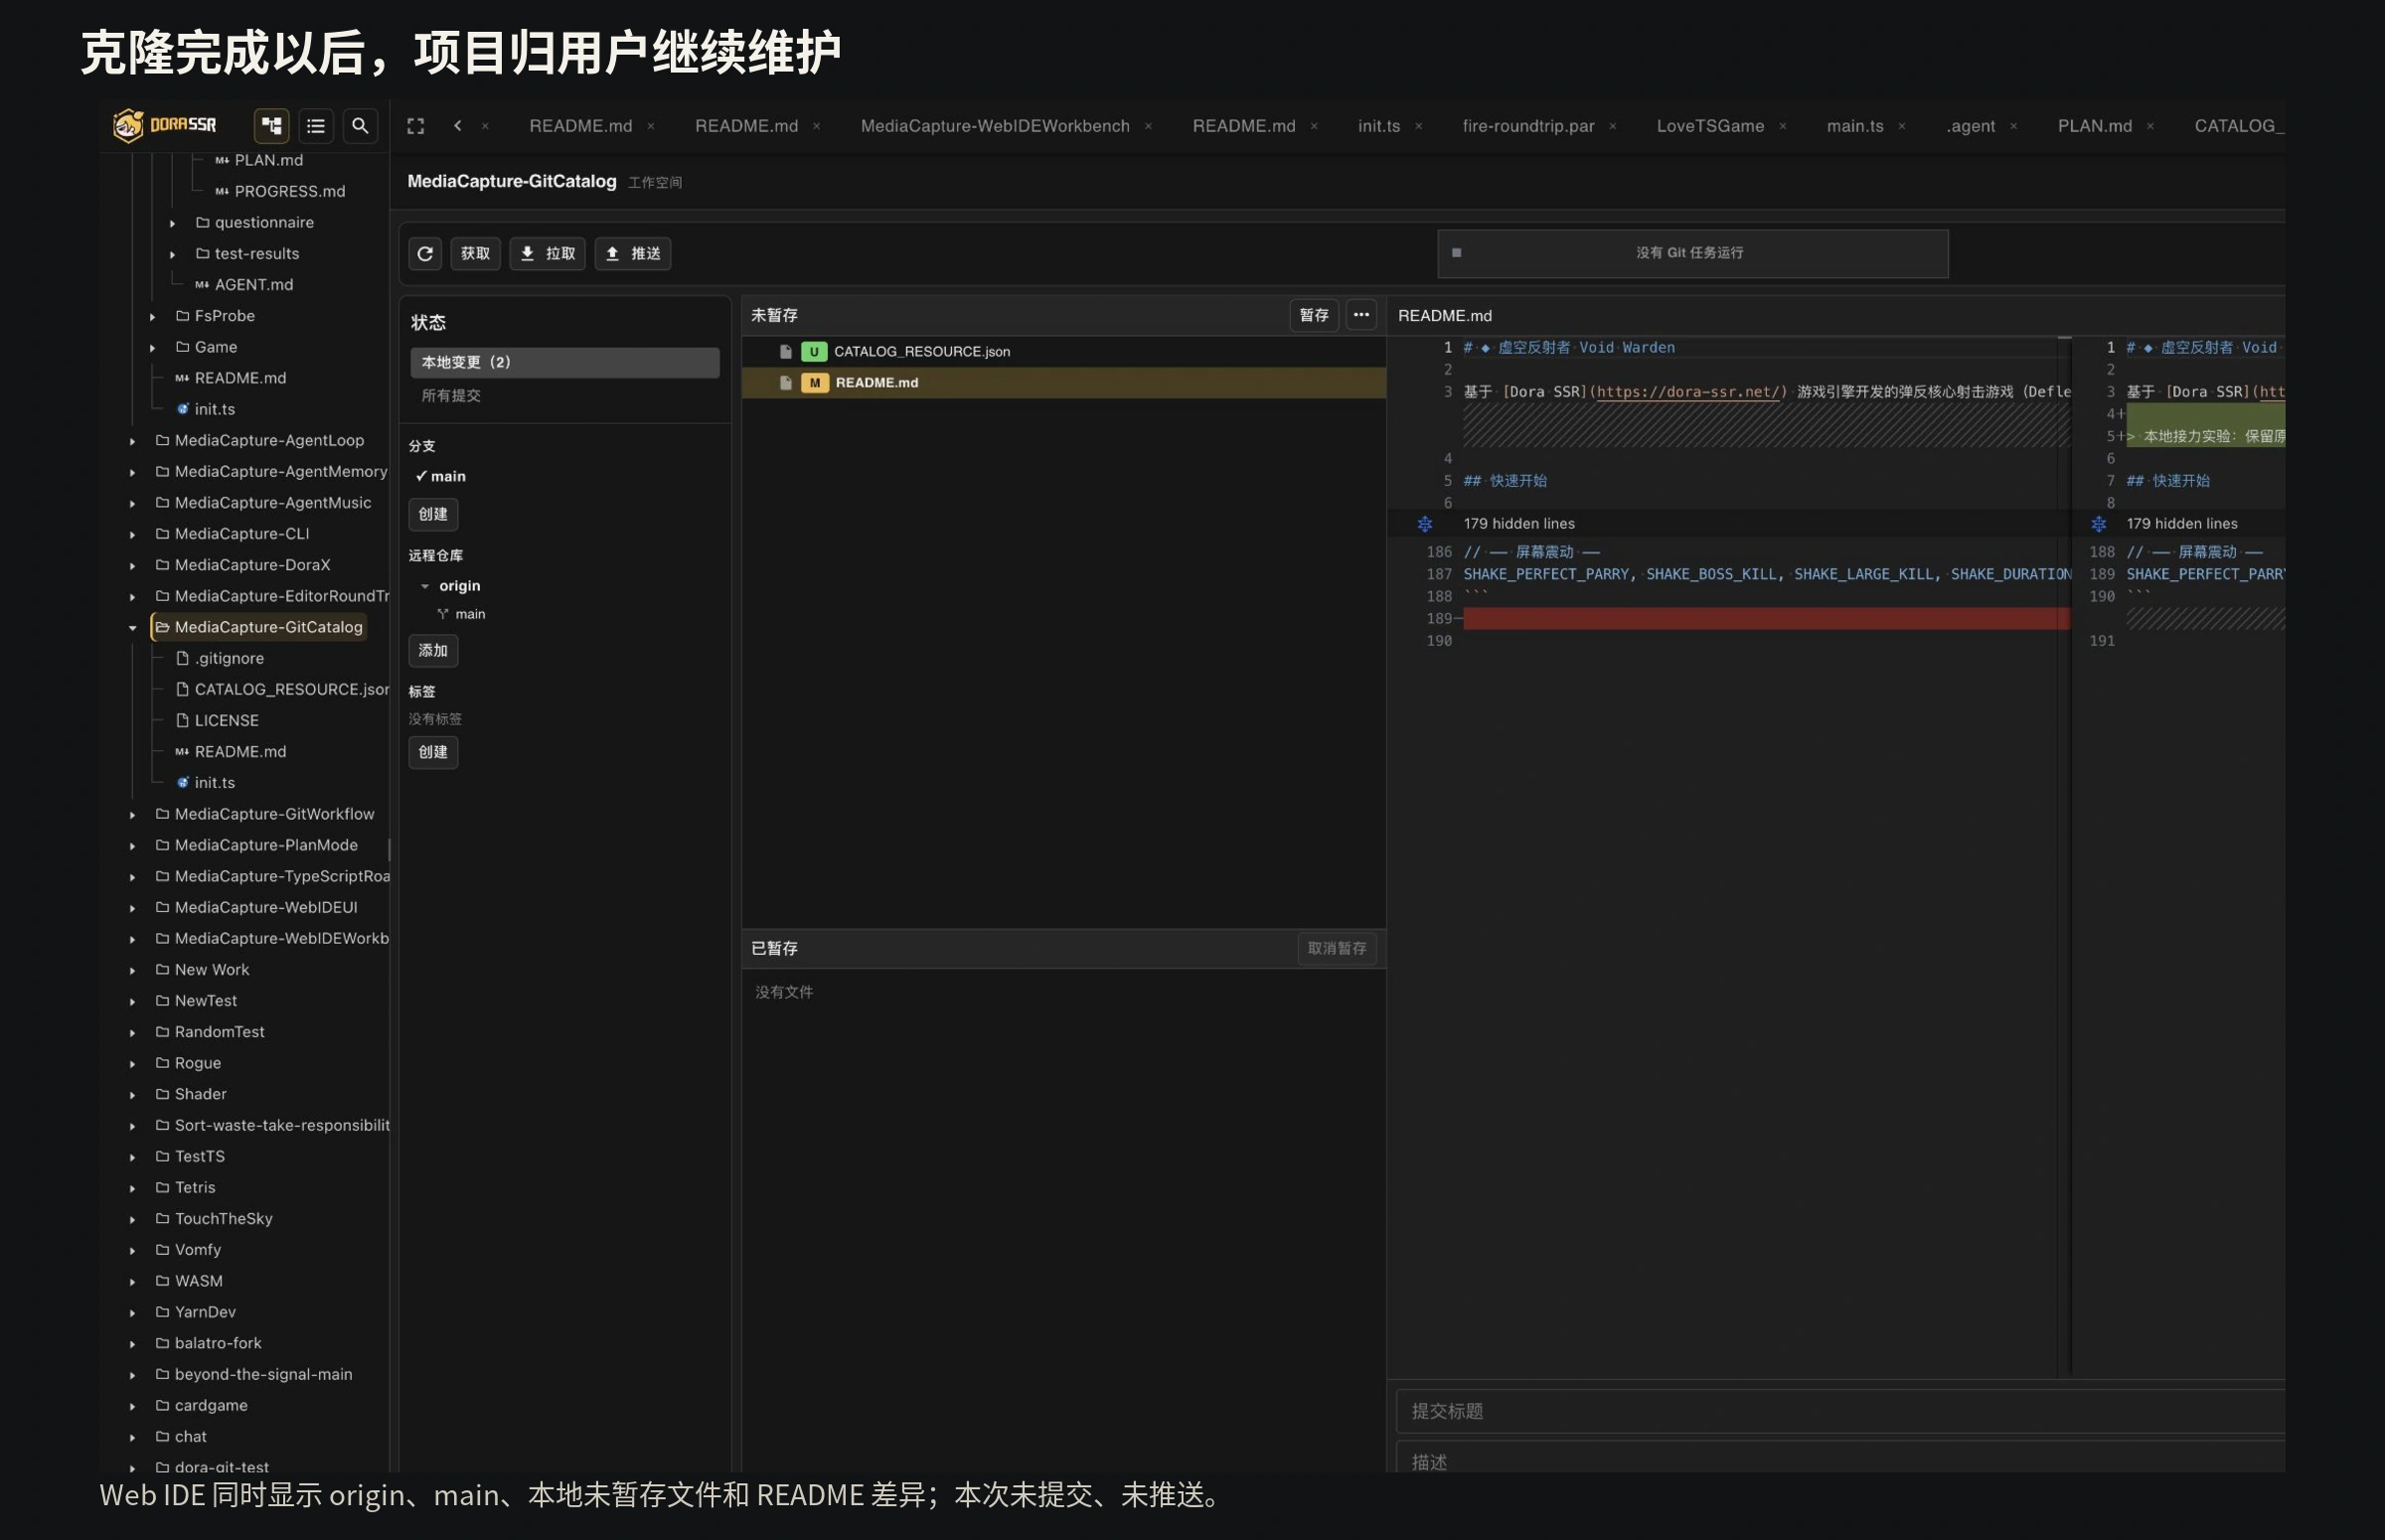Expand the Game folder
Viewport: 2385px width, 1540px height.
pyautogui.click(x=152, y=347)
